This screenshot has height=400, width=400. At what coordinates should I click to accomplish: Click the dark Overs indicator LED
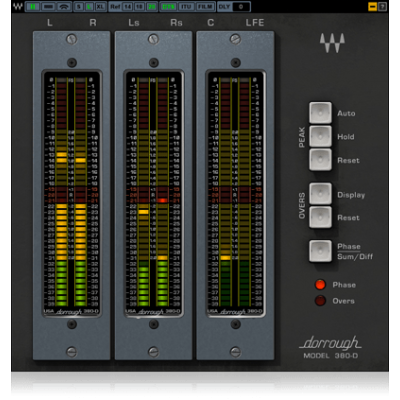320,301
